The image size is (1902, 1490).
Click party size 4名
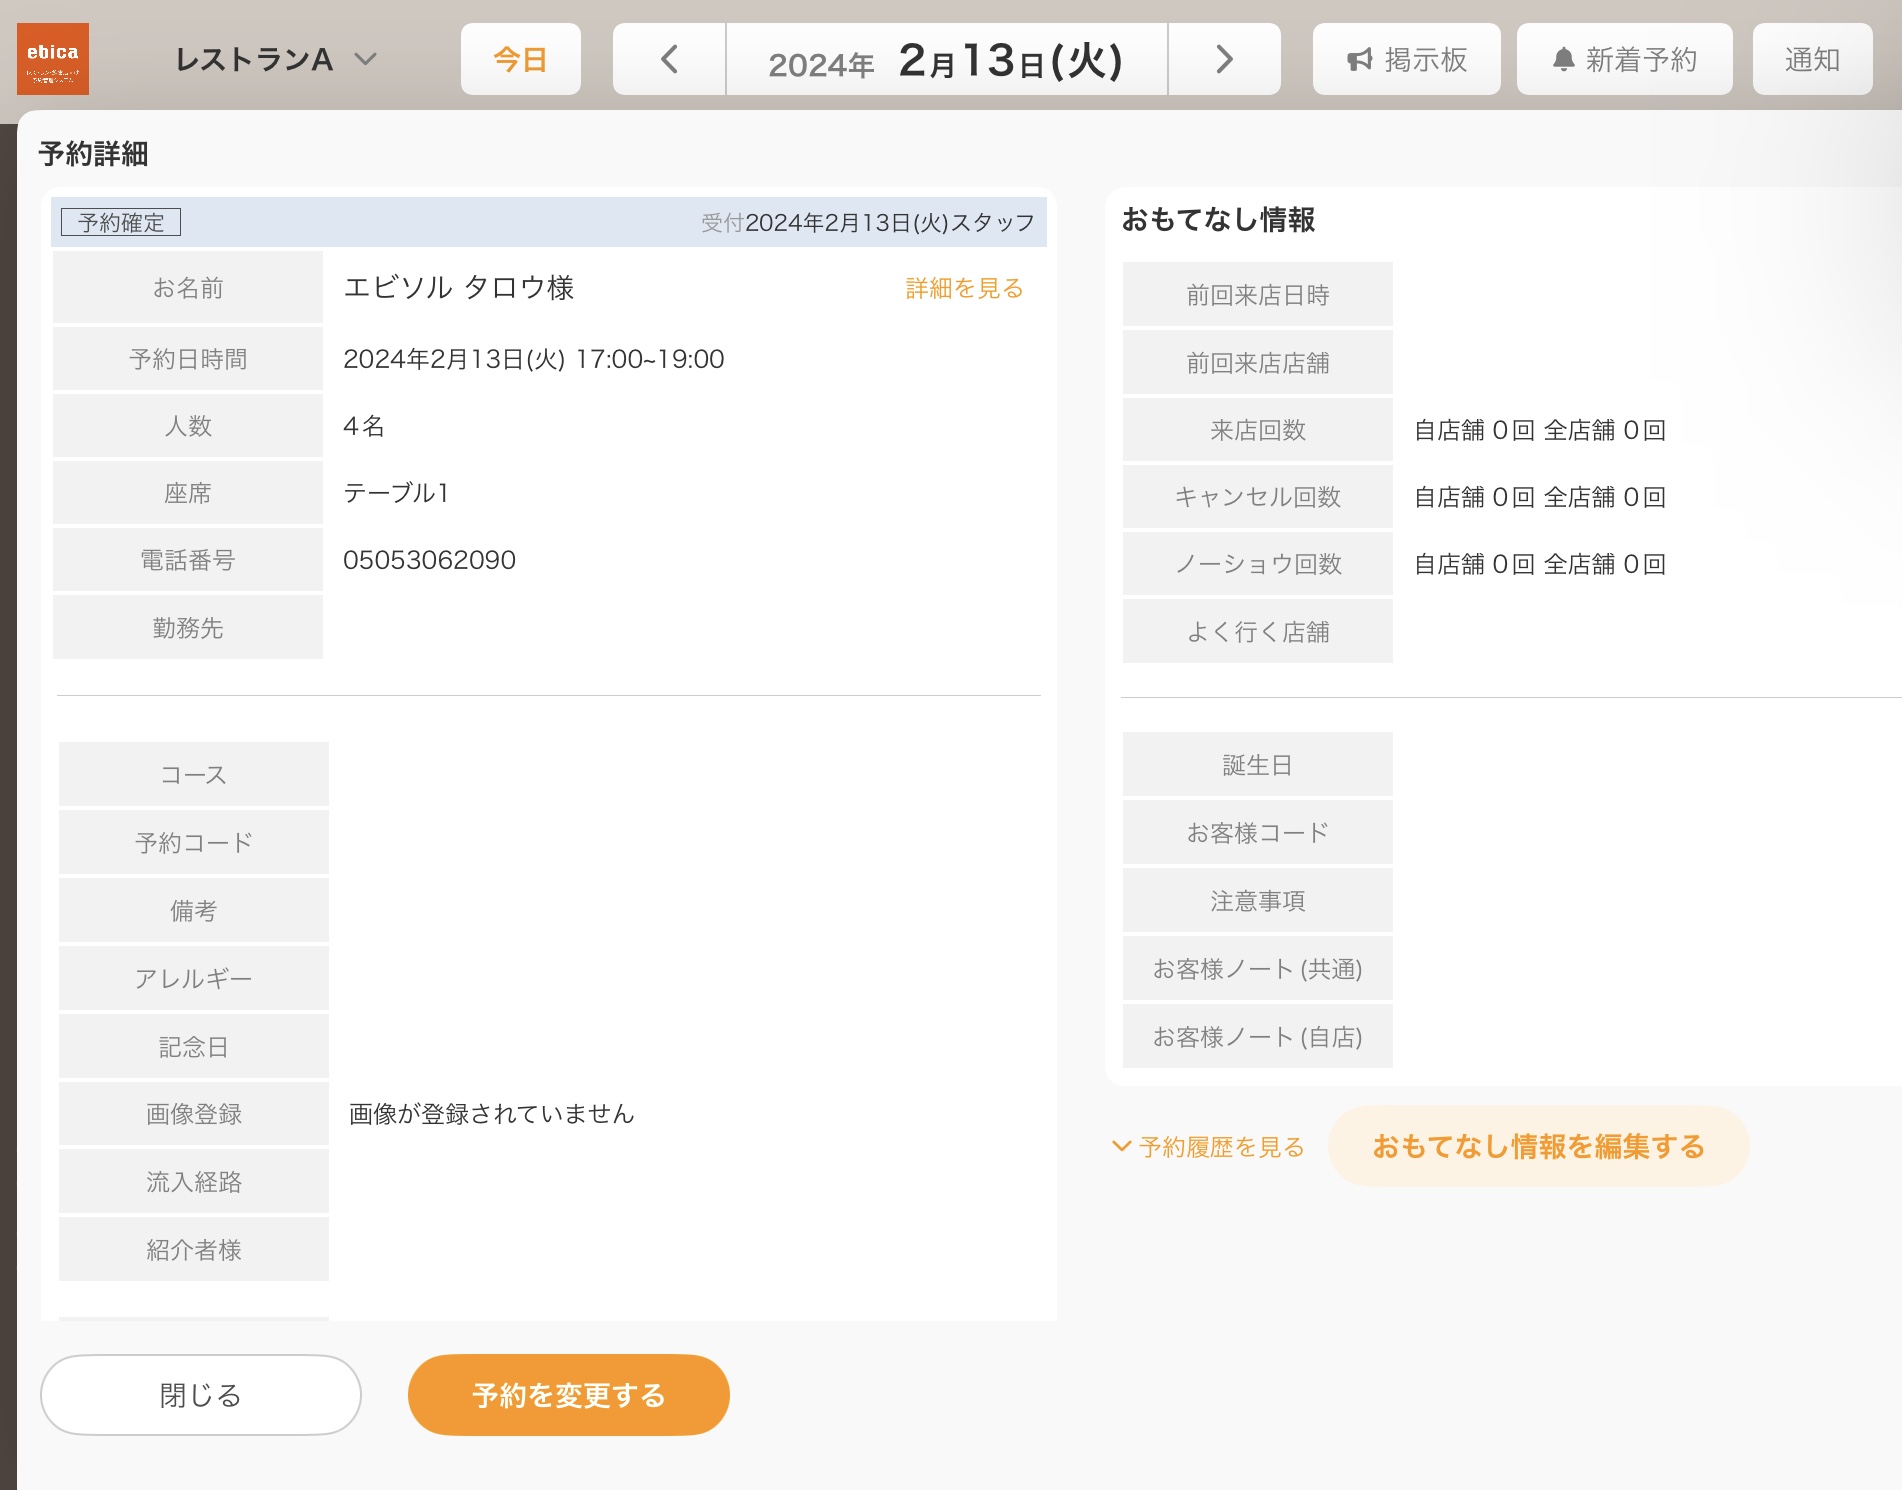pyautogui.click(x=364, y=426)
